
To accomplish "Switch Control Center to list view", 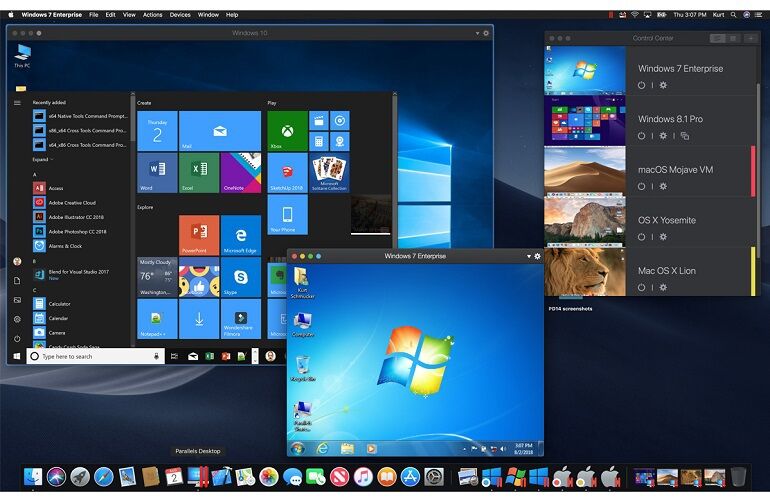I will click(x=717, y=38).
